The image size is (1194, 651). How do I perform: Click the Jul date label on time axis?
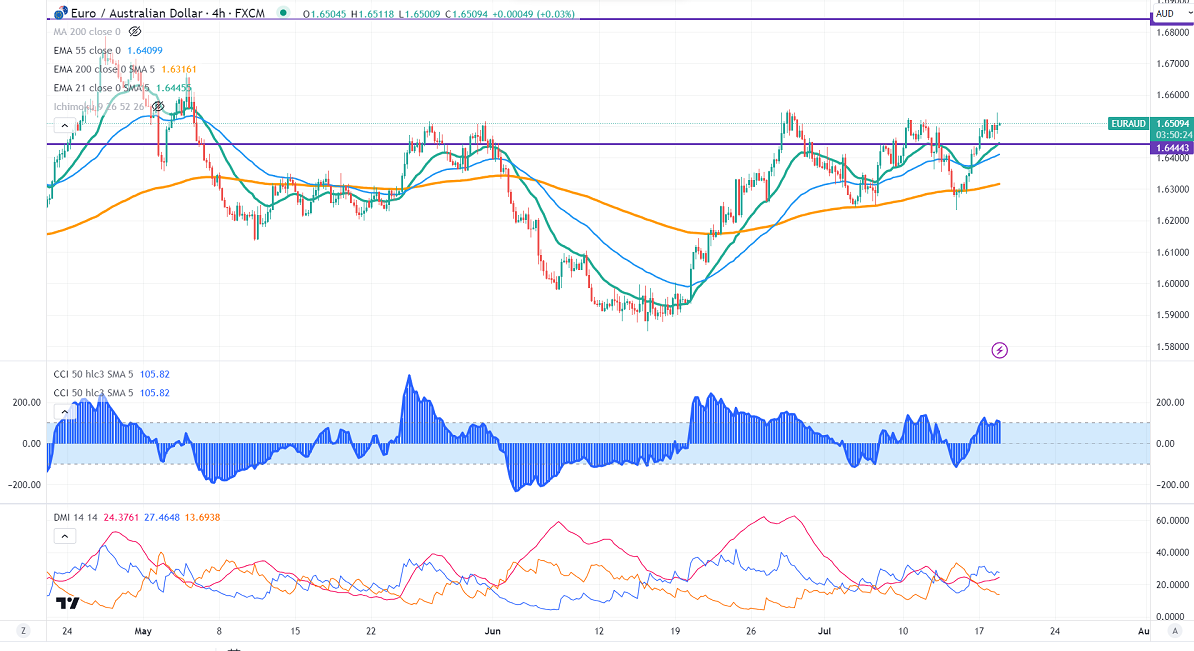[825, 631]
